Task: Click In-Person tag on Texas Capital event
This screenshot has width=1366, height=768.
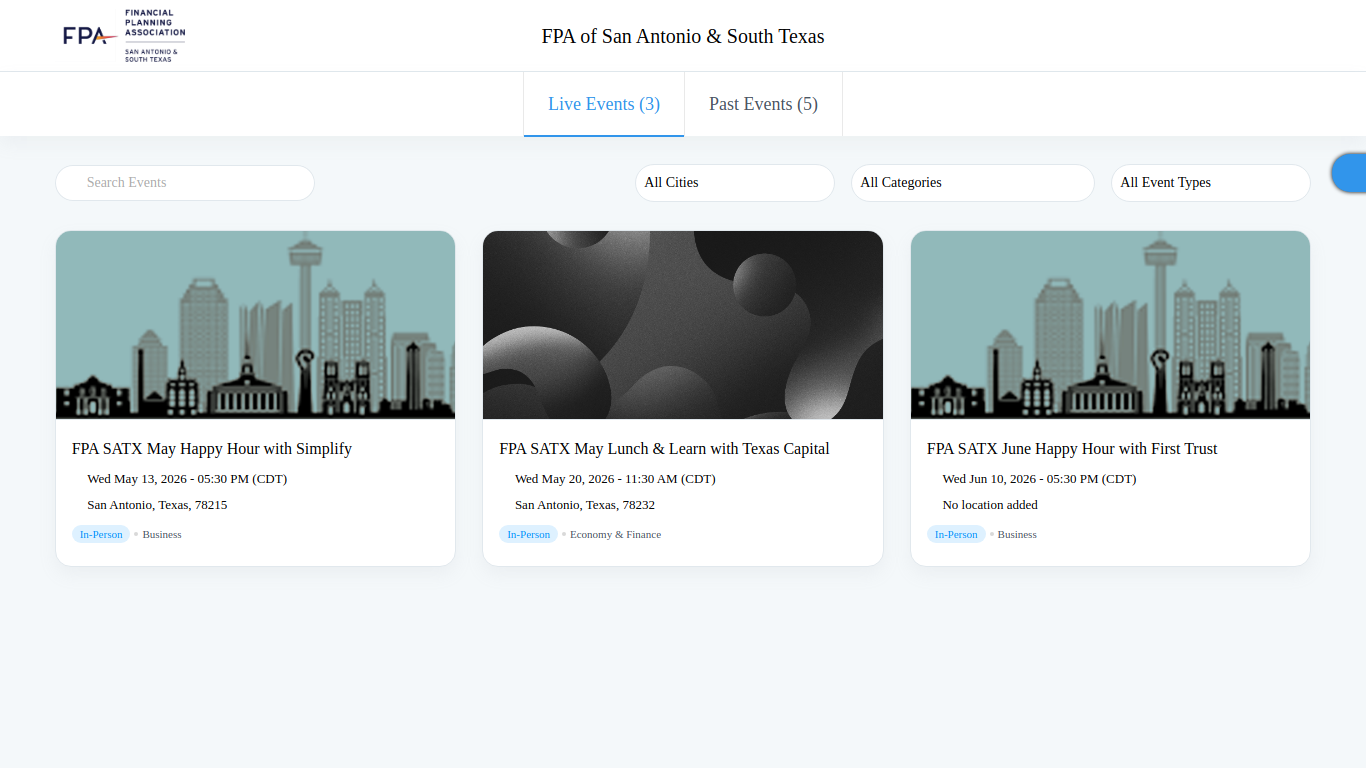Action: click(528, 534)
